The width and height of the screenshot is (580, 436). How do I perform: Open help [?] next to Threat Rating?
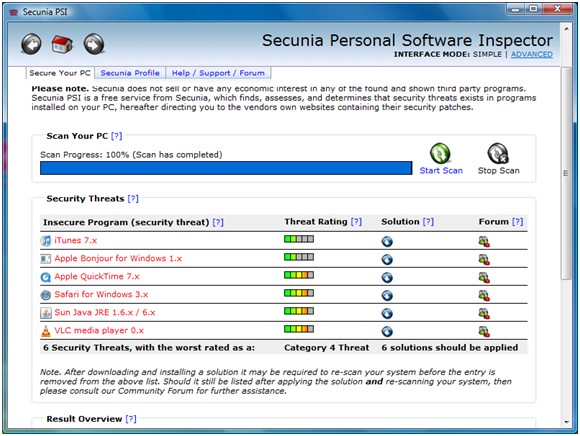pyautogui.click(x=356, y=222)
